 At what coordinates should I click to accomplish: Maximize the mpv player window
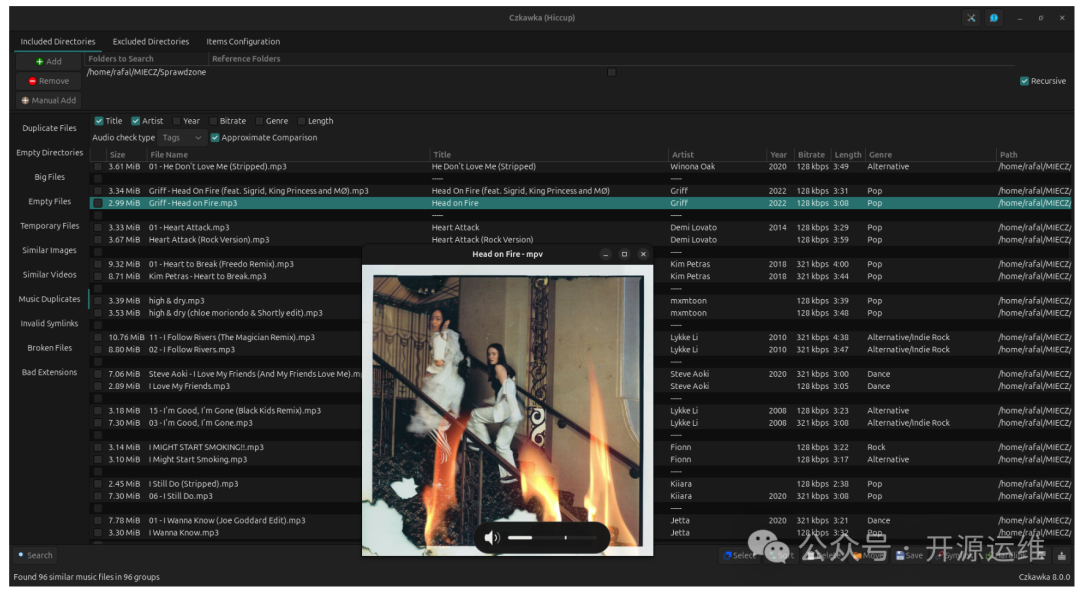pos(624,254)
